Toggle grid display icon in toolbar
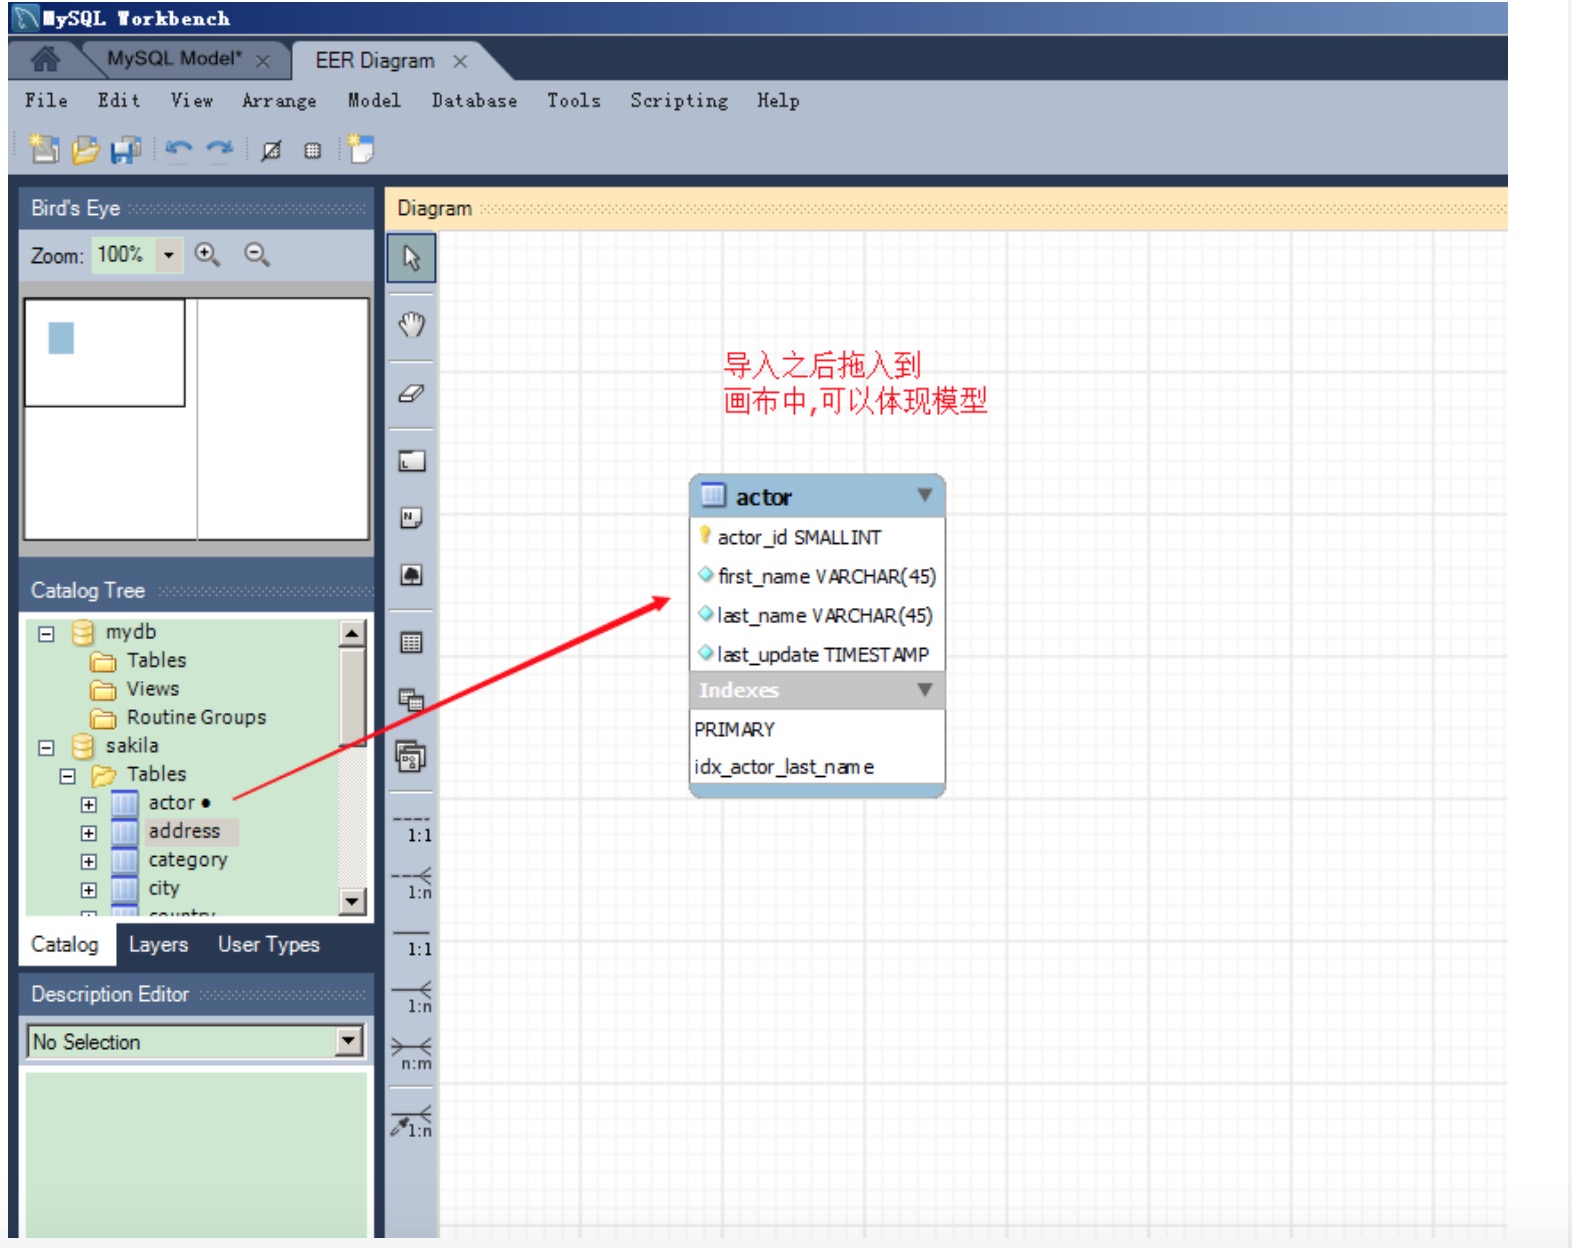Screen dimensions: 1572x1248 (x=271, y=150)
